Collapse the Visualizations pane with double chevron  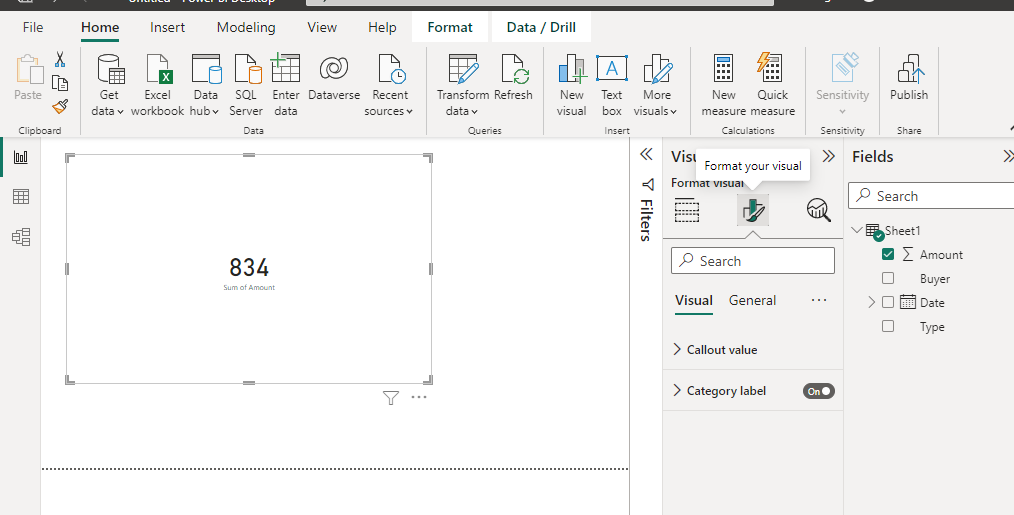(828, 156)
